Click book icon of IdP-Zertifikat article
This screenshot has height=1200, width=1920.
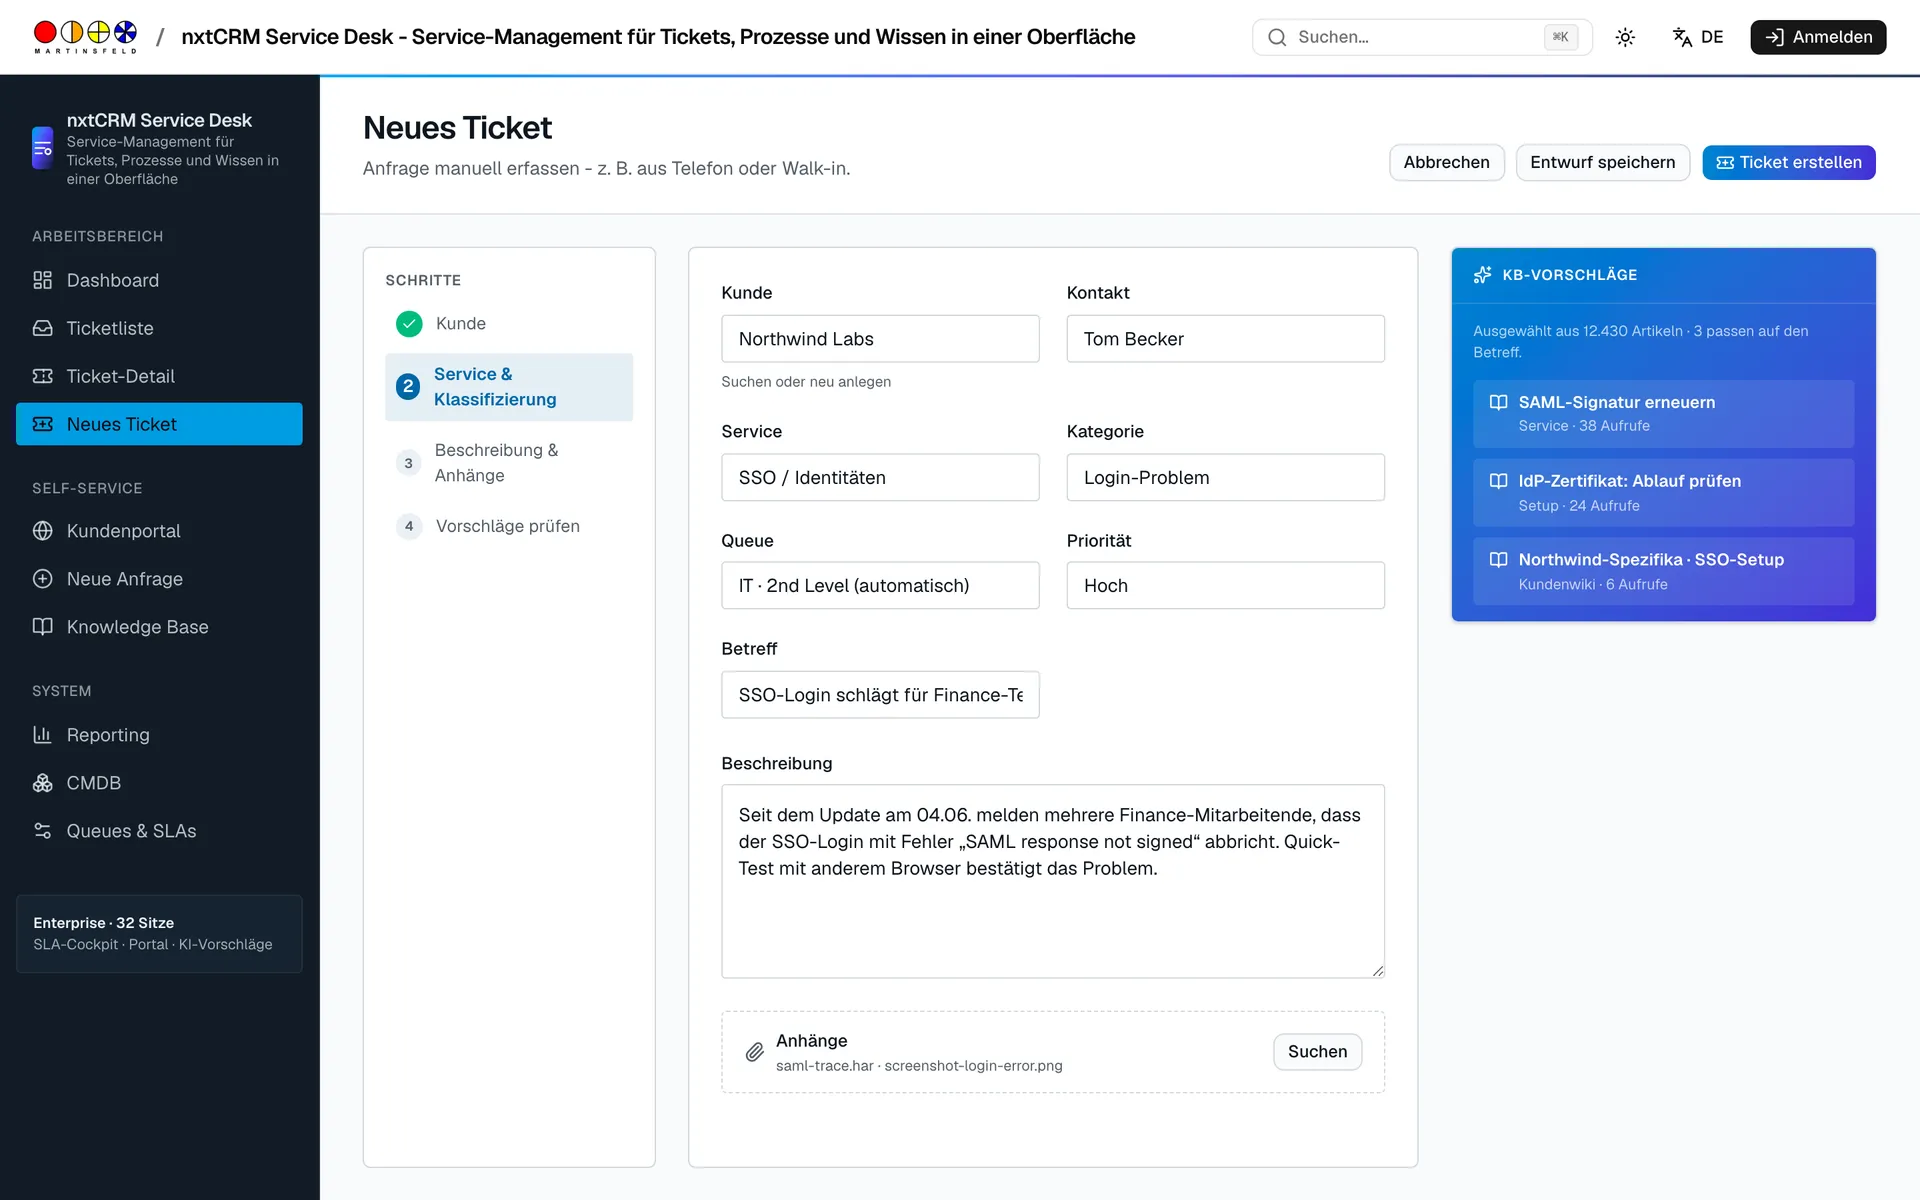pyautogui.click(x=1498, y=481)
